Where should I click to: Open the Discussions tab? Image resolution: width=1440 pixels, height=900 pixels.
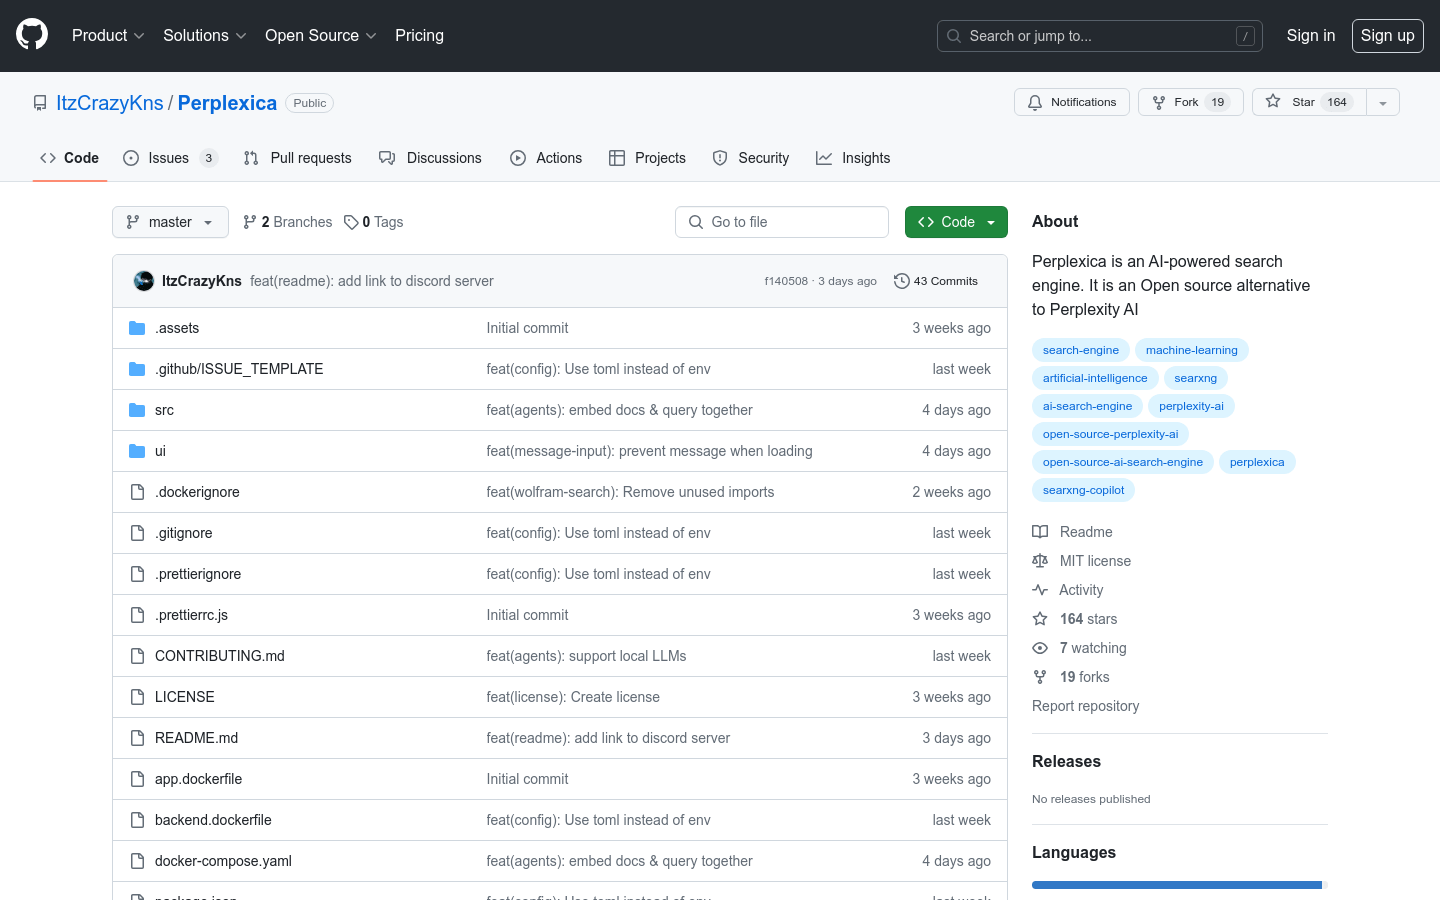430,158
